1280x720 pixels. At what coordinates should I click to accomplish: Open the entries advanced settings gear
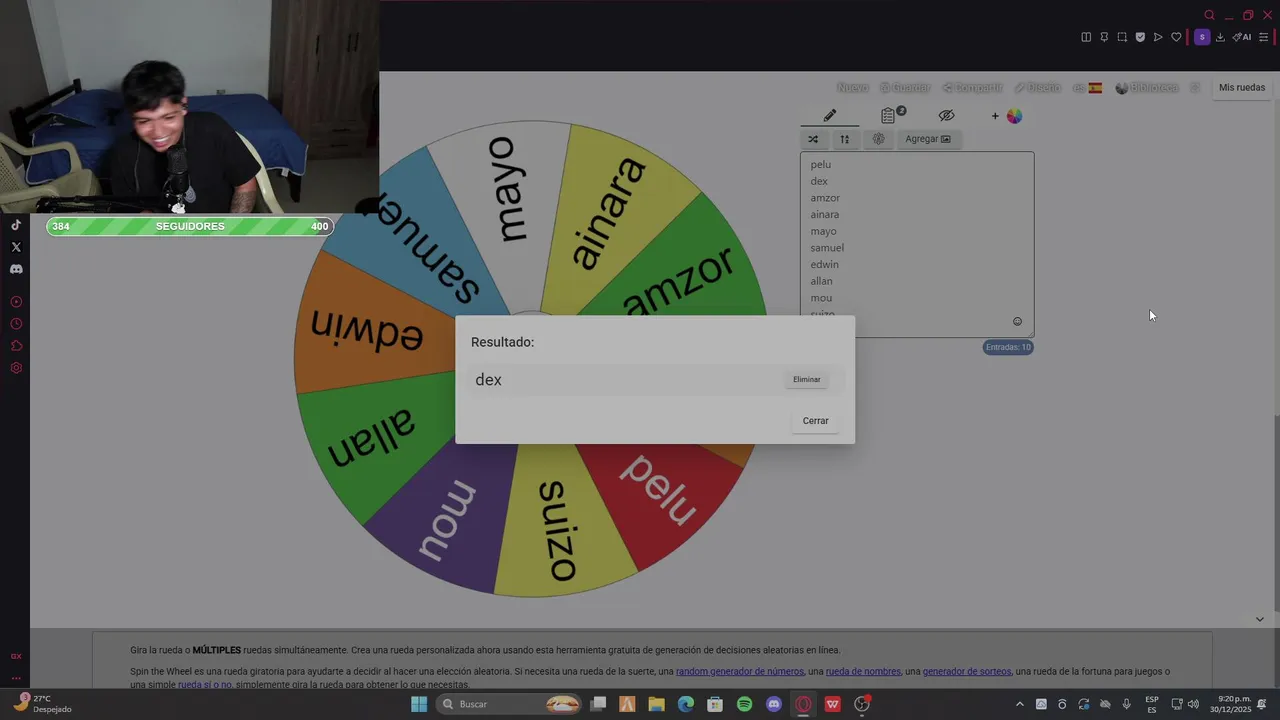click(x=878, y=139)
